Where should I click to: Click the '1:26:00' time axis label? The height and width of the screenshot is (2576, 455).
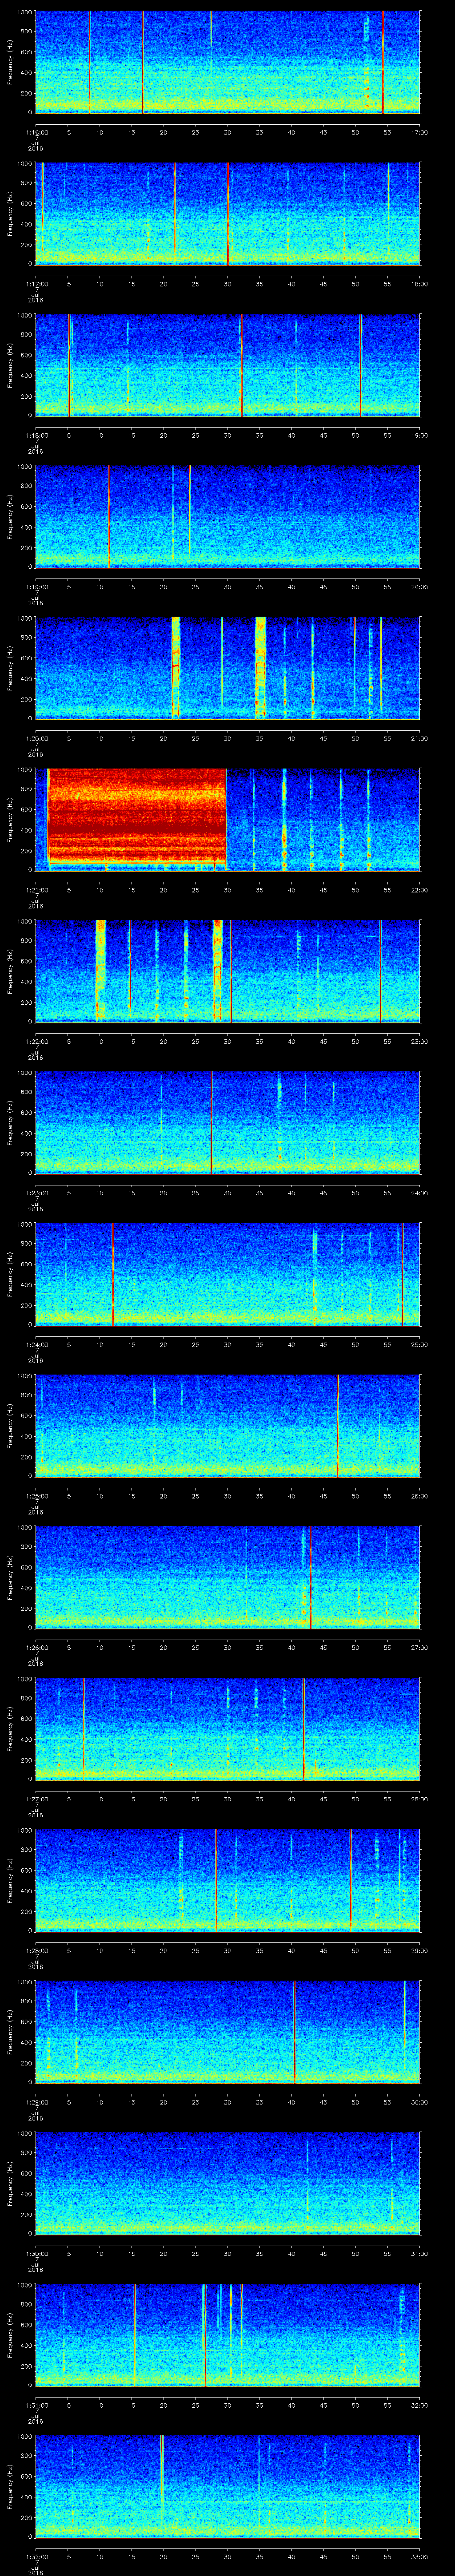(x=36, y=1647)
